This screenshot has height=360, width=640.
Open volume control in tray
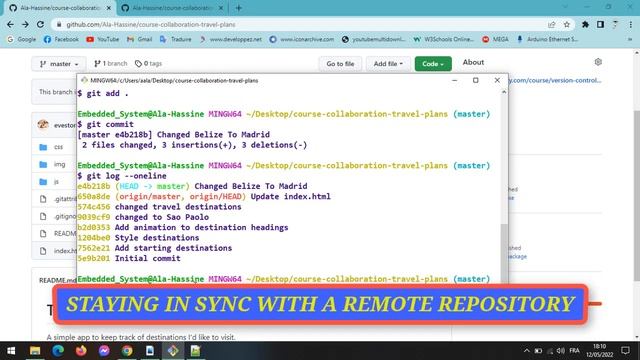[x=561, y=351]
